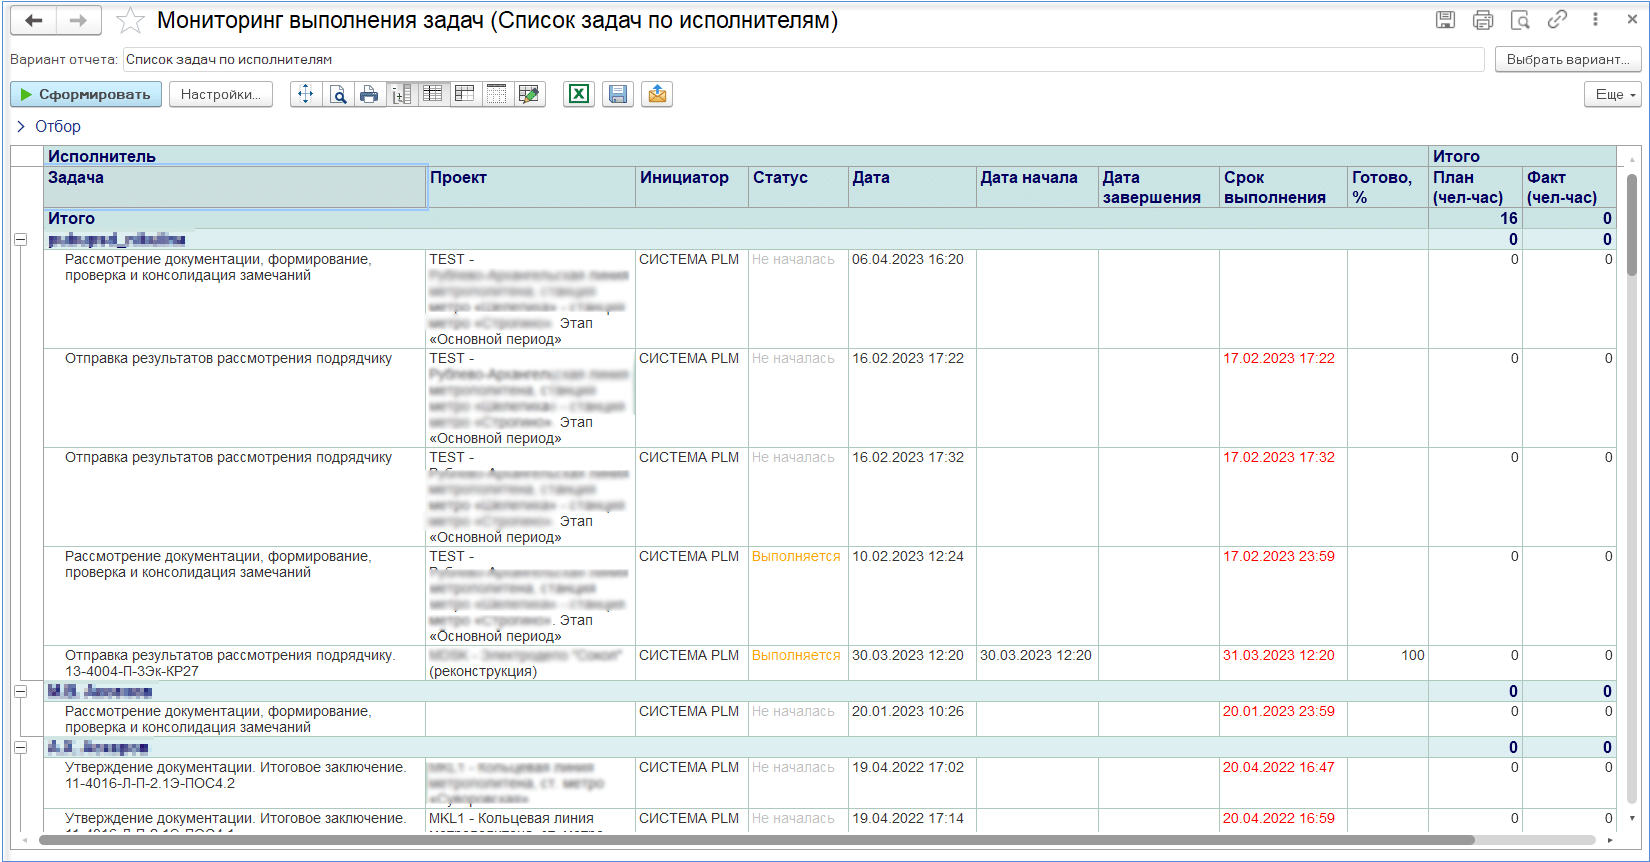Select the date cell 16.02.2023 17:22
The width and height of the screenshot is (1650, 862).
912,398
